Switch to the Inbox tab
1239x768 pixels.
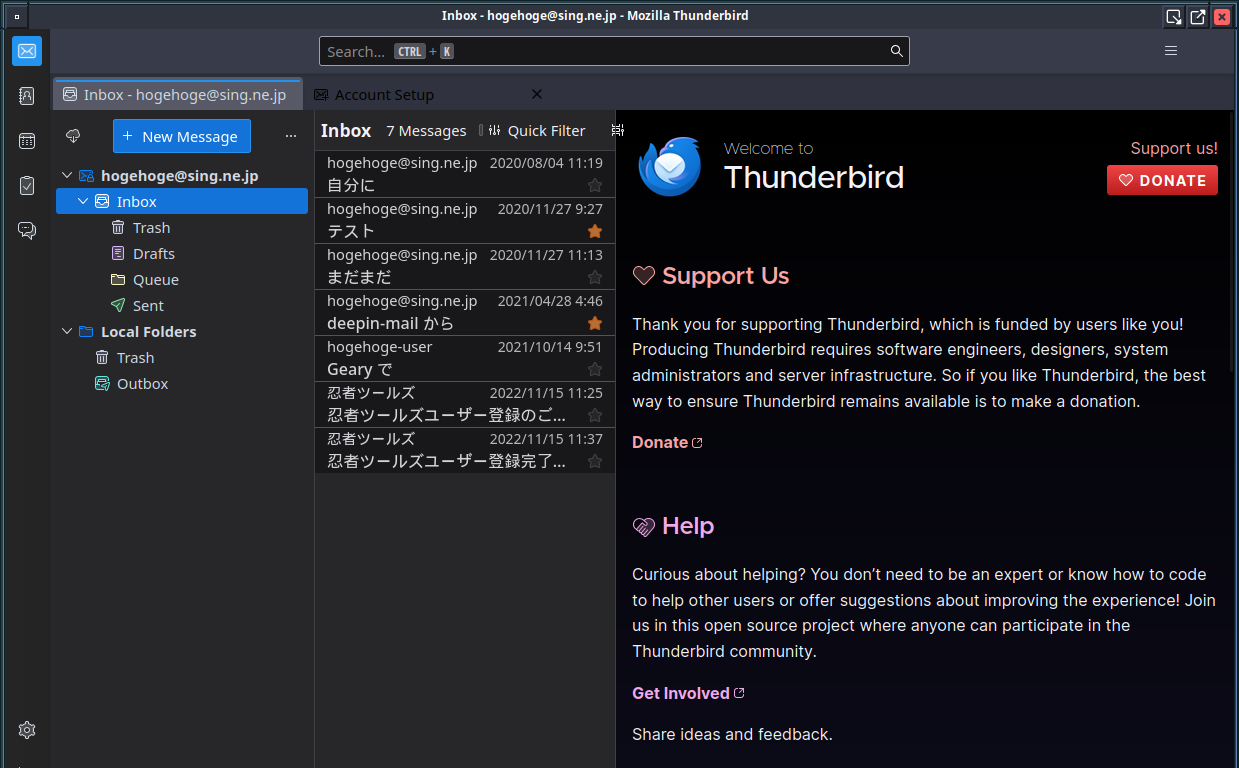coord(177,94)
